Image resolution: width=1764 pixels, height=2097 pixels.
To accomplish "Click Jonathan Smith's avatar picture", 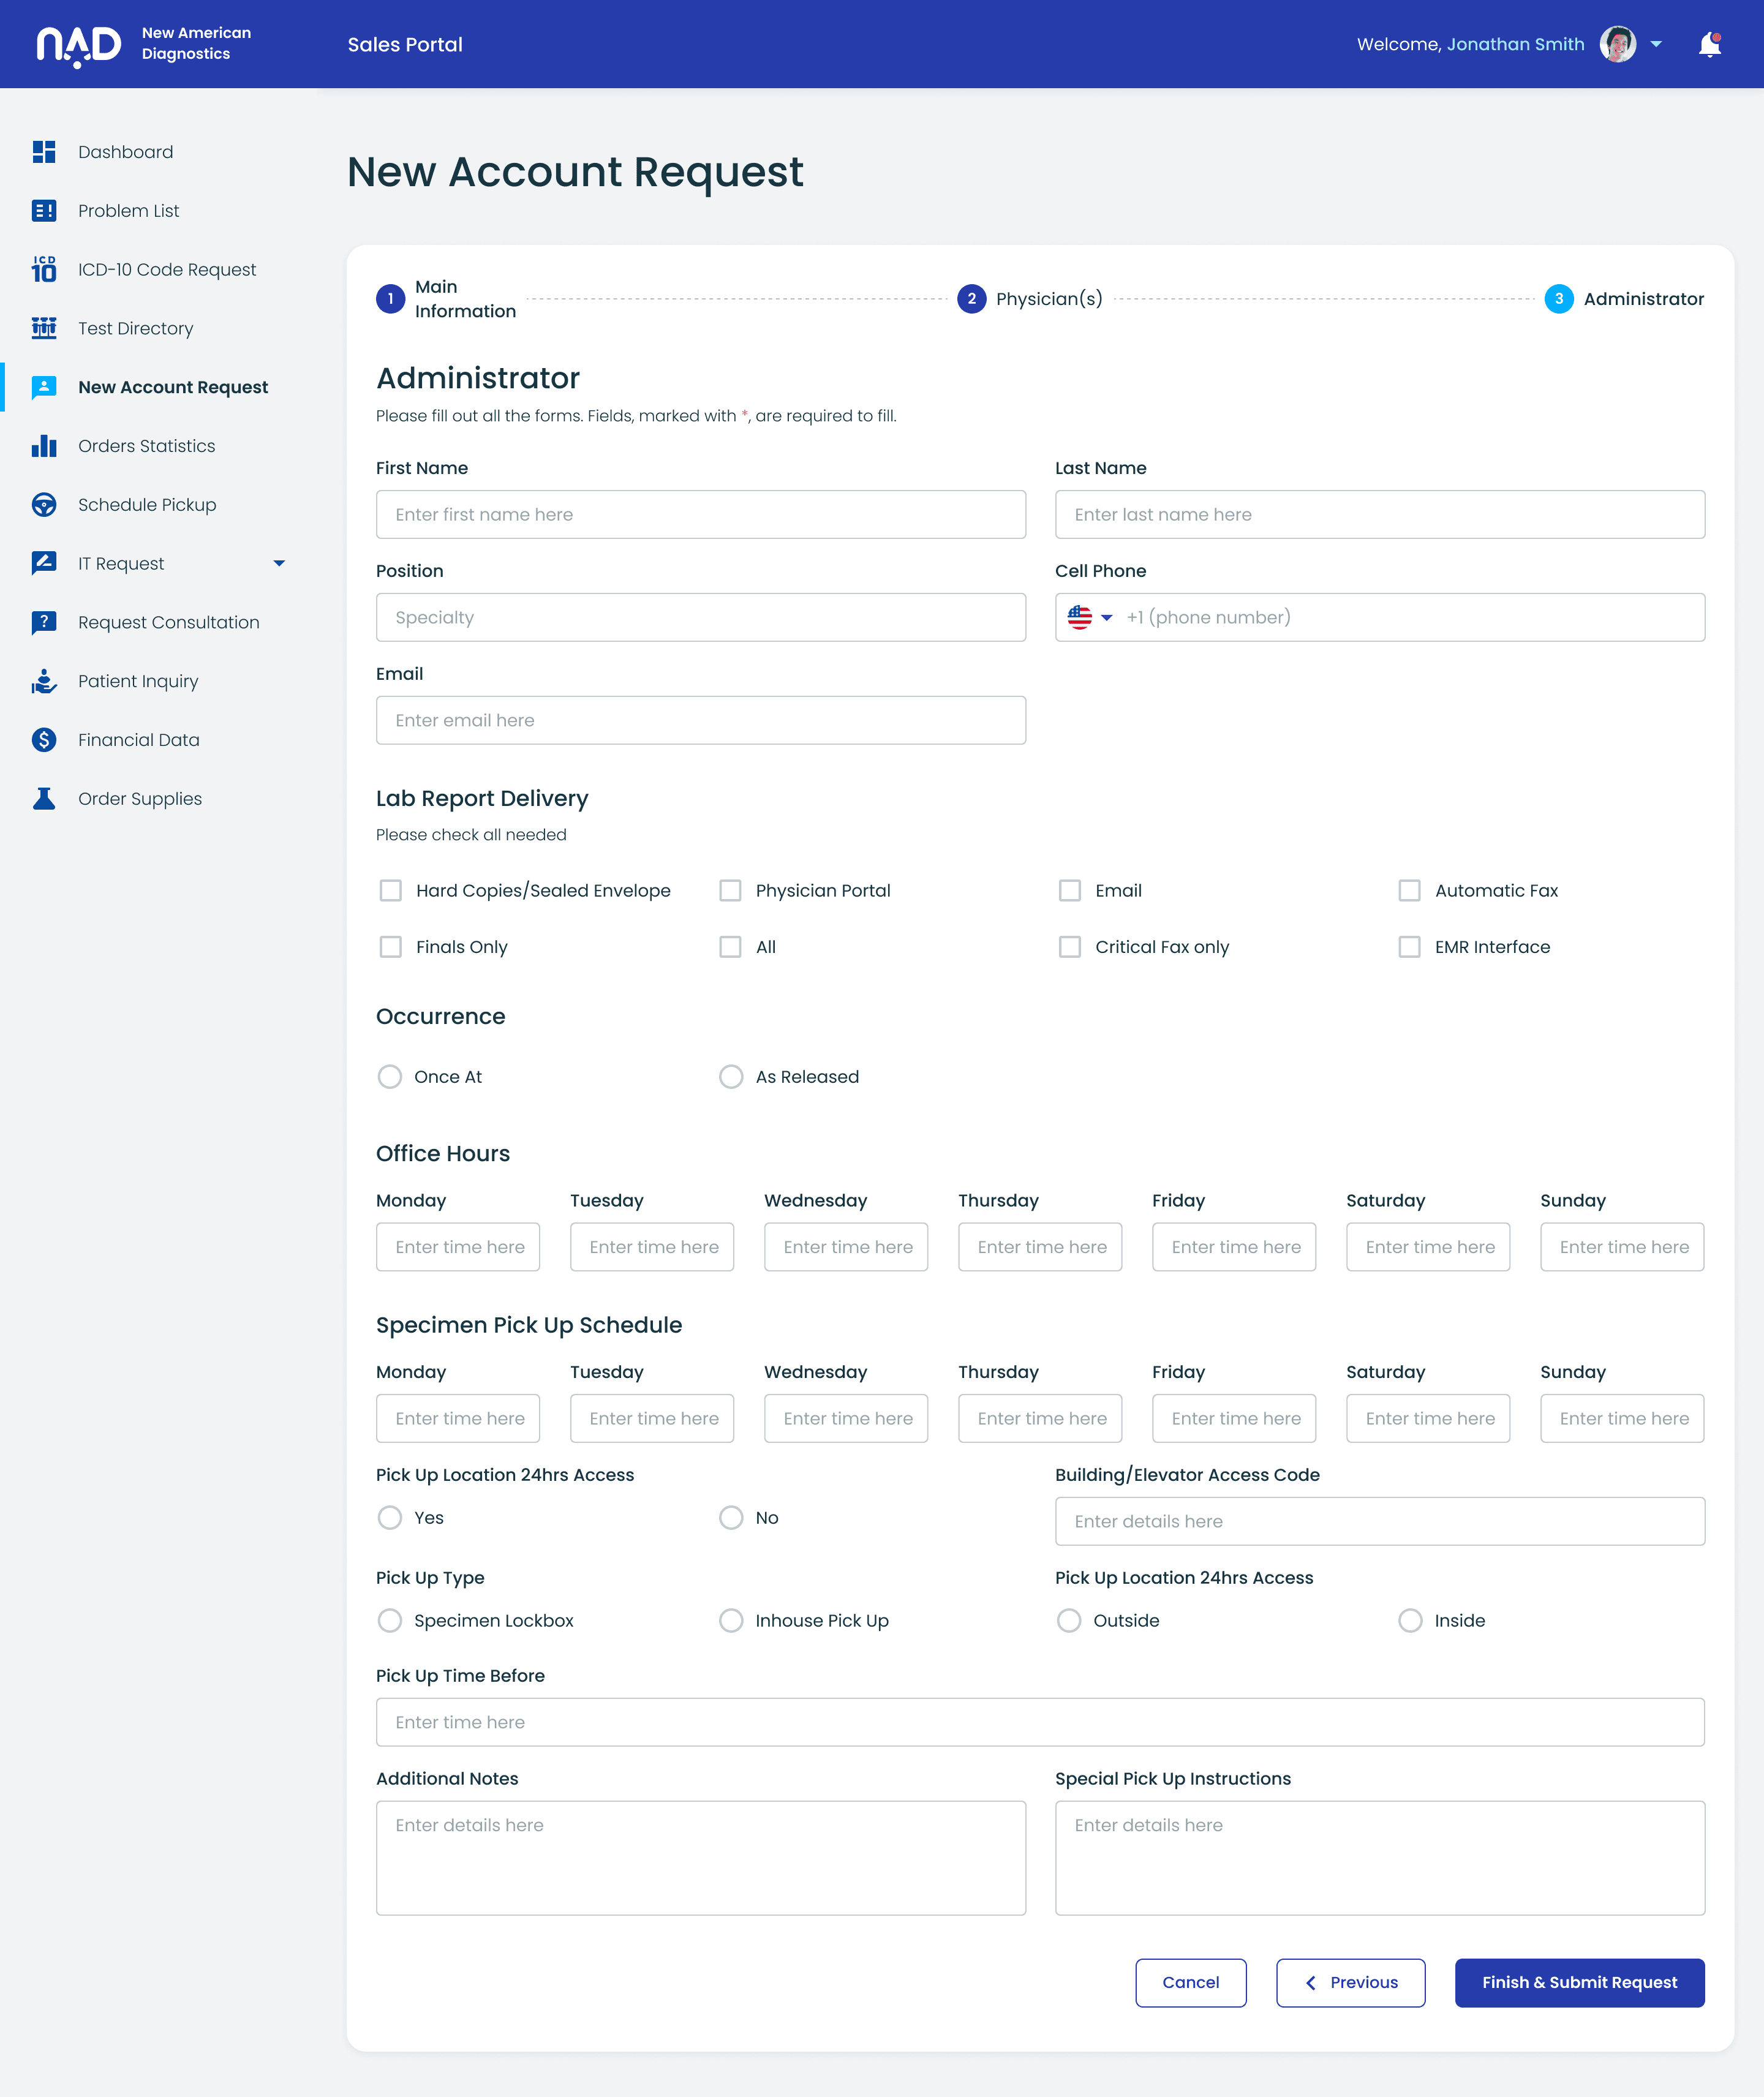I will tap(1618, 44).
